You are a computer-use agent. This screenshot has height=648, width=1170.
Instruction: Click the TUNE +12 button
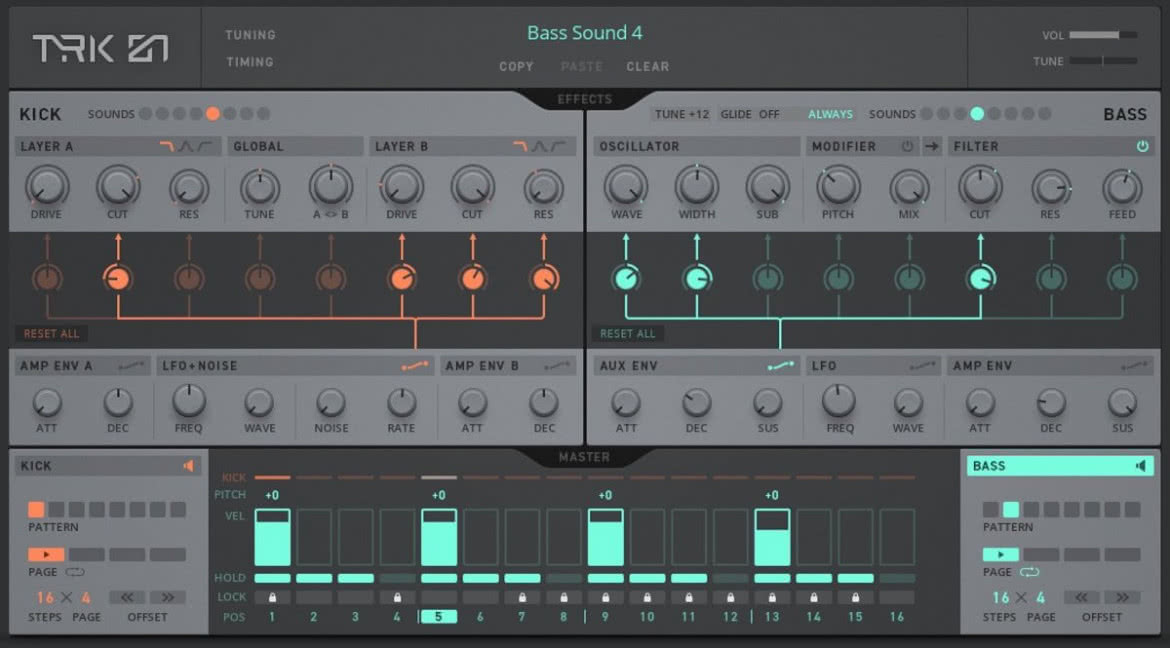(x=682, y=114)
